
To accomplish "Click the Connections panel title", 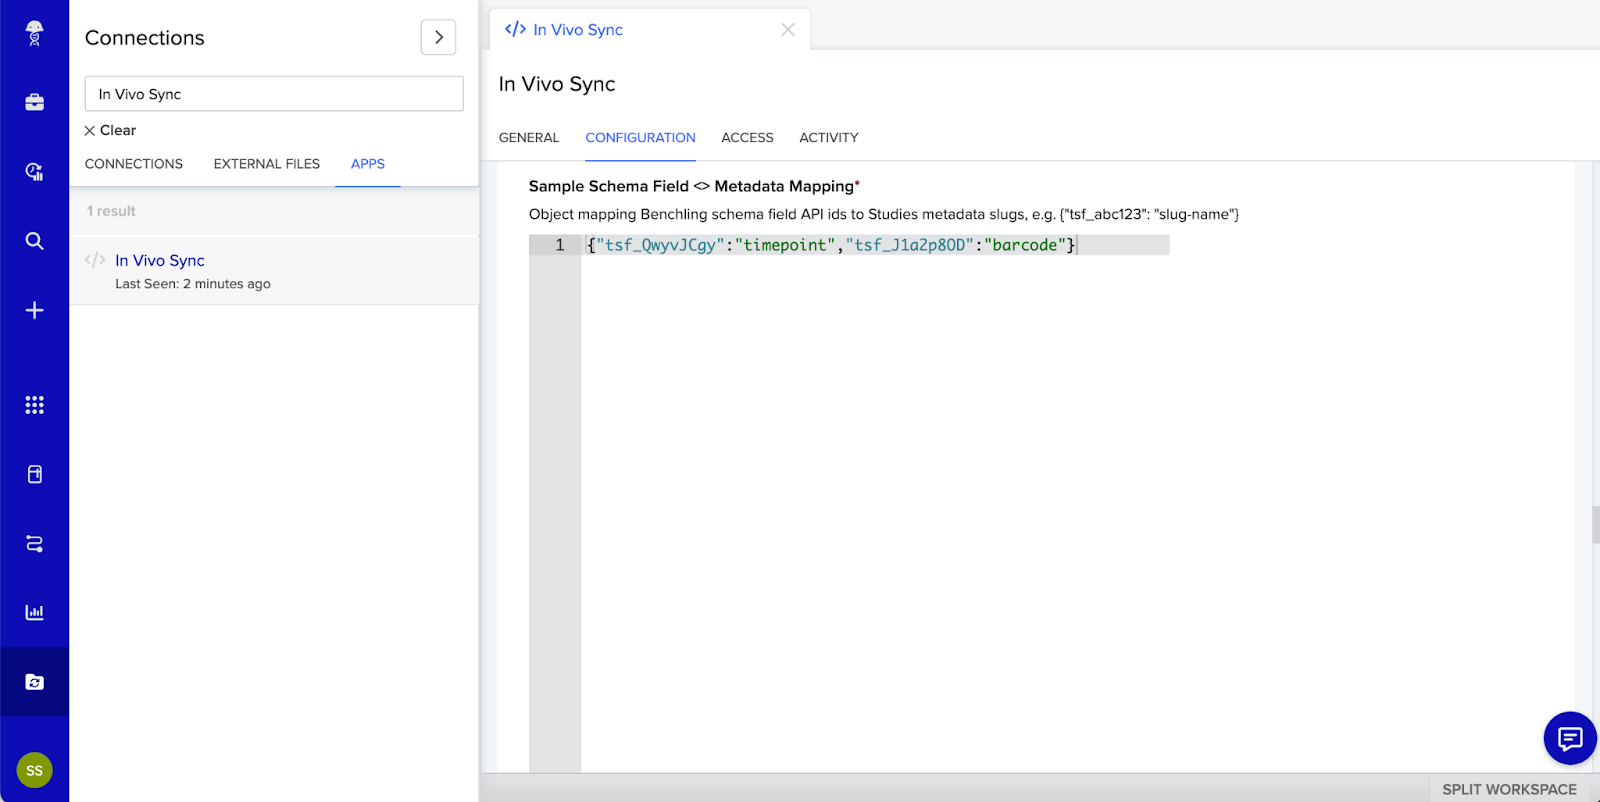I will point(145,38).
